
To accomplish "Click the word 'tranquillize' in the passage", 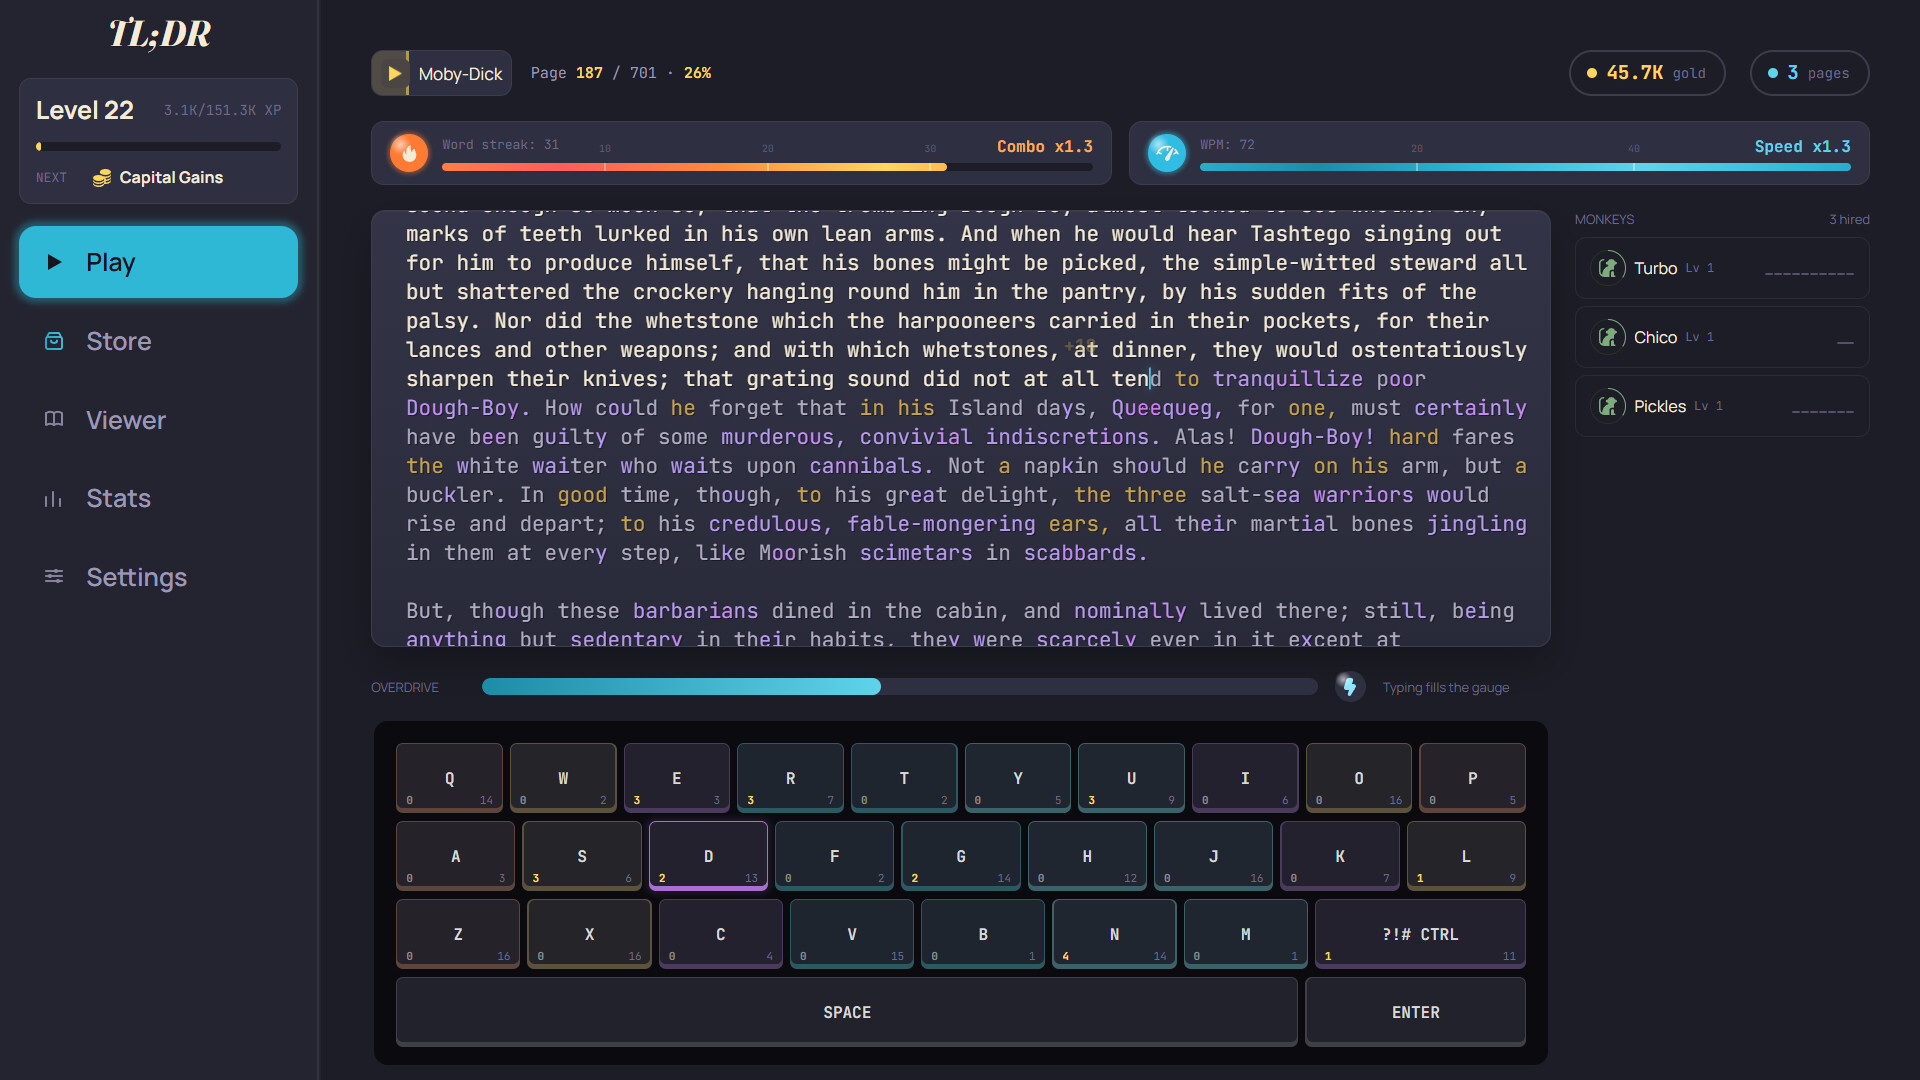I will coord(1288,379).
